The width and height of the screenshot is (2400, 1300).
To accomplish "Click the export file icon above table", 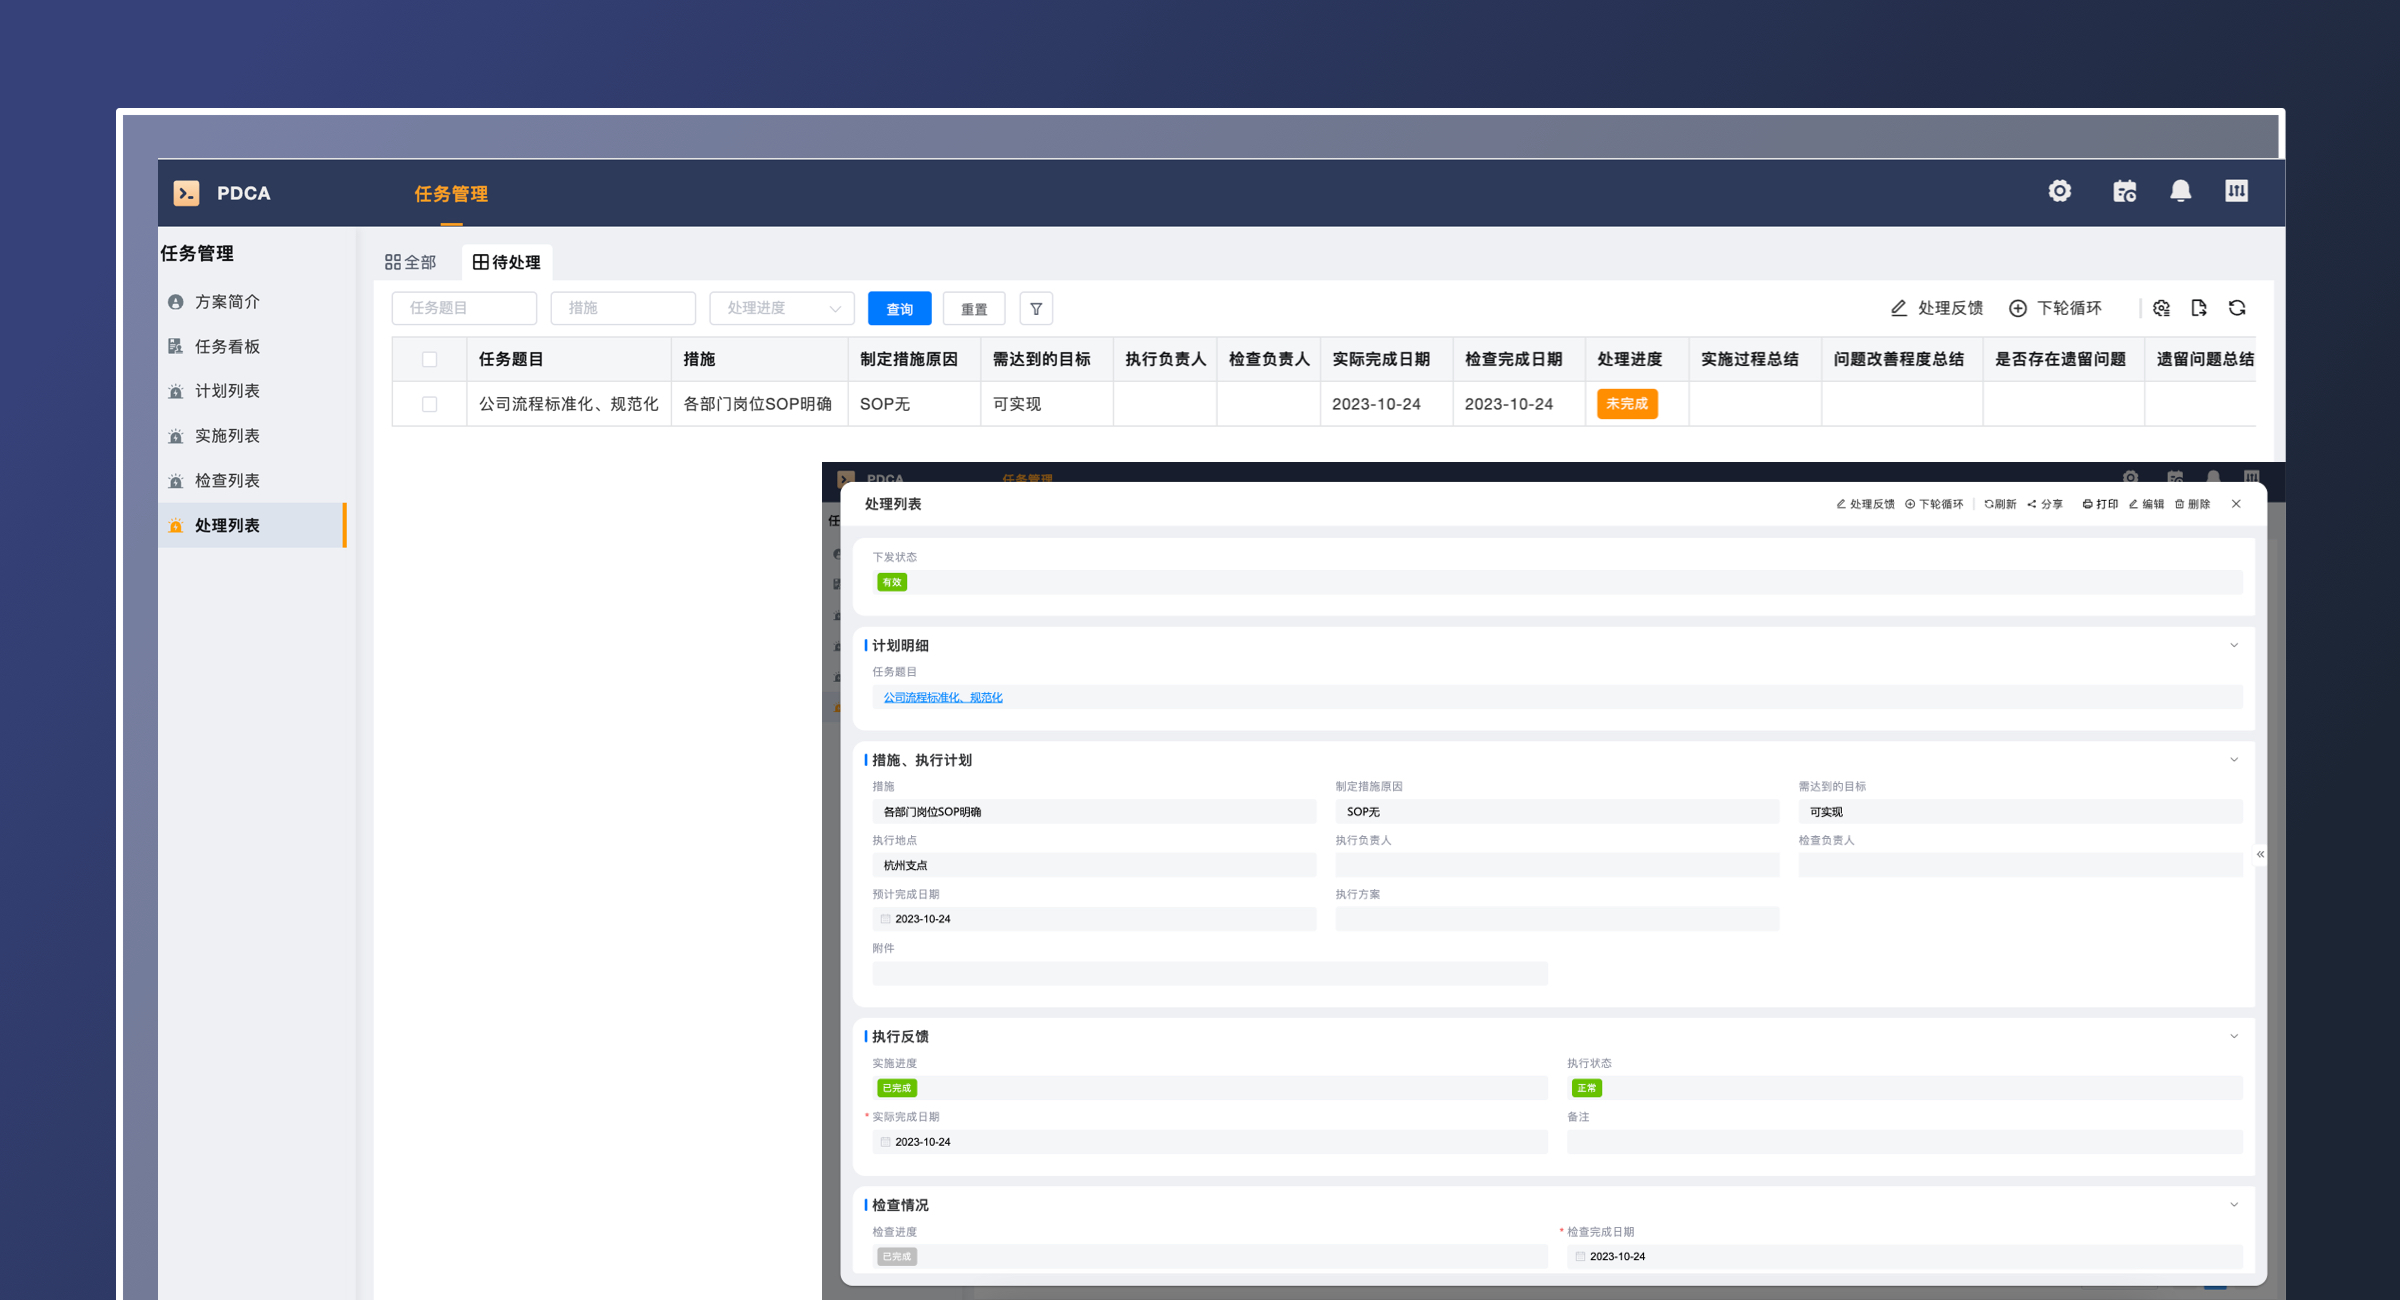I will pos(2199,308).
